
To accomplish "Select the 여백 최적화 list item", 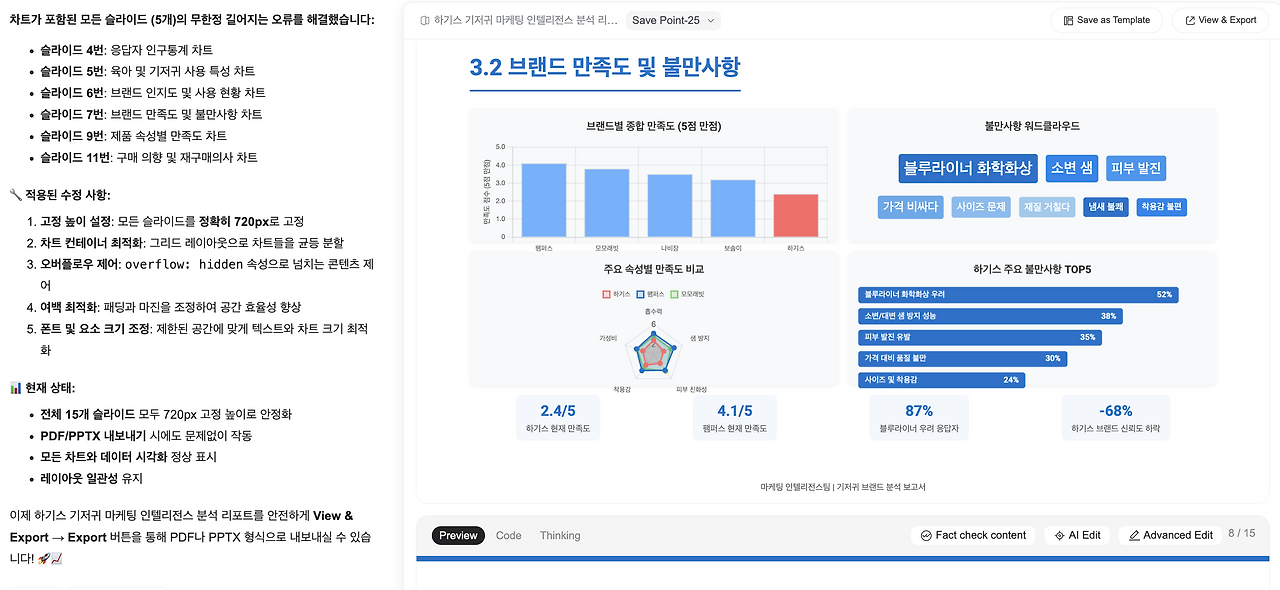I will tap(170, 307).
